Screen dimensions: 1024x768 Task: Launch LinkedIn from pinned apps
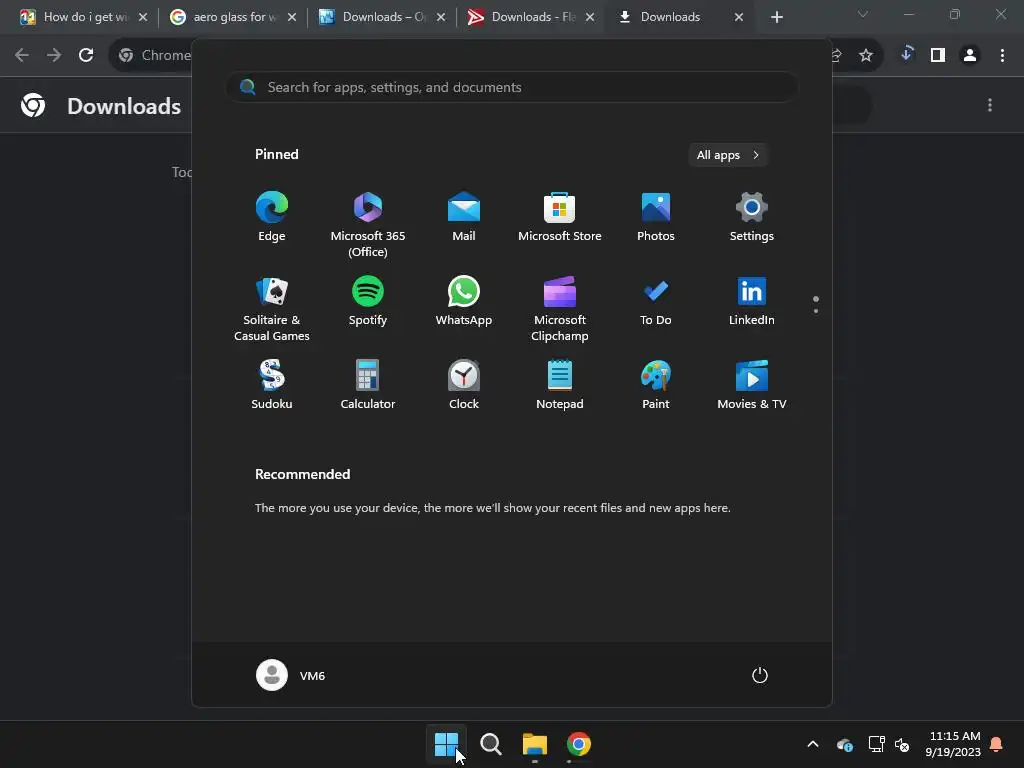tap(752, 301)
